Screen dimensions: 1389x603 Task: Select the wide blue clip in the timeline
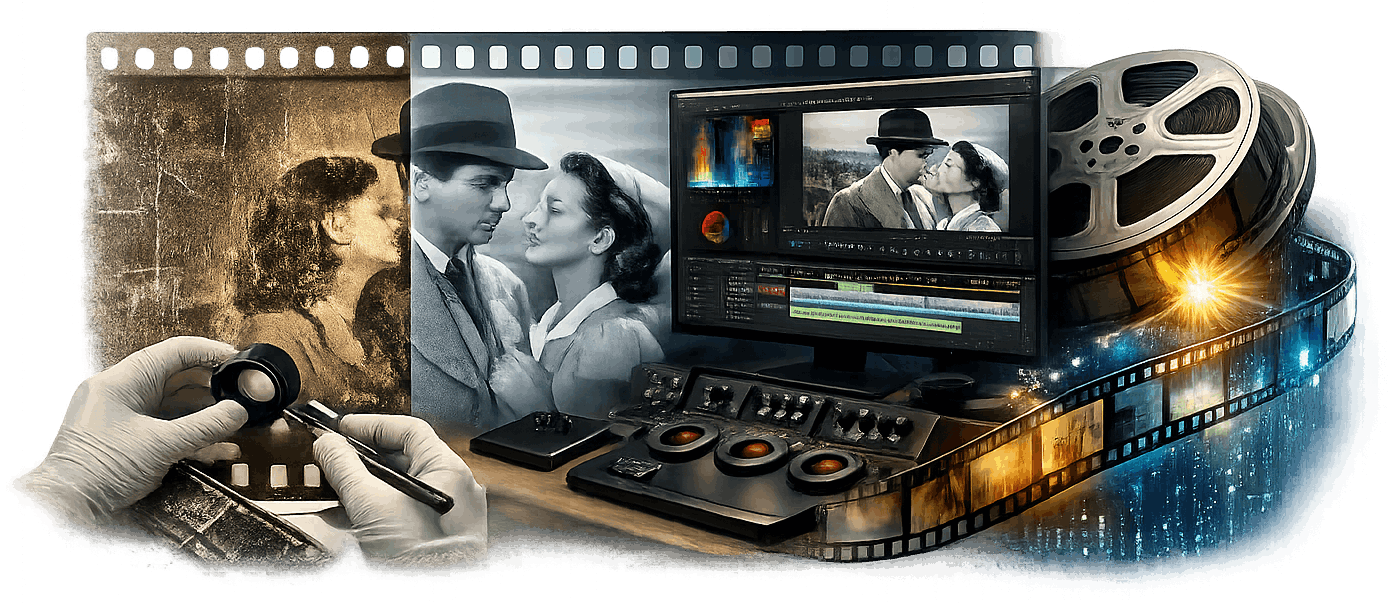(905, 304)
